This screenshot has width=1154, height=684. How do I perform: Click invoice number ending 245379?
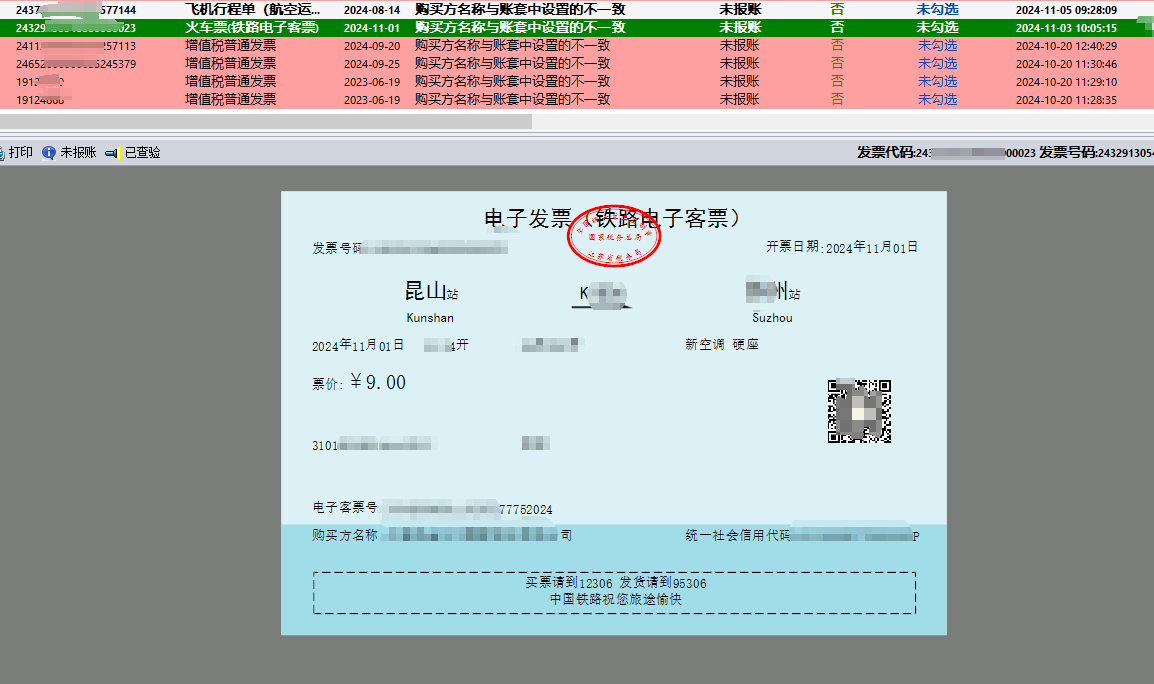(76, 64)
